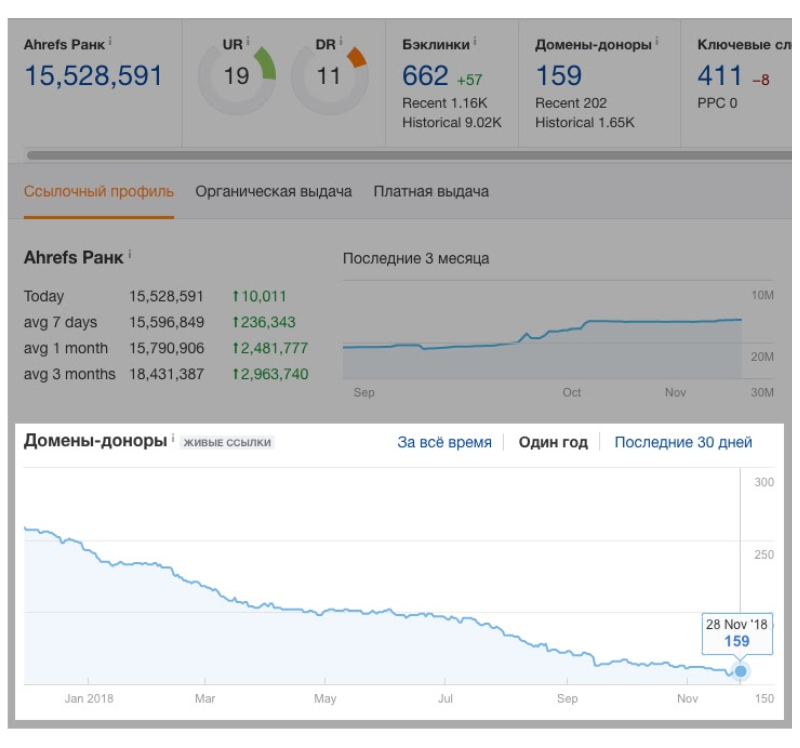The image size is (800, 748).
Task: Select the За всё время time range
Action: pos(444,442)
